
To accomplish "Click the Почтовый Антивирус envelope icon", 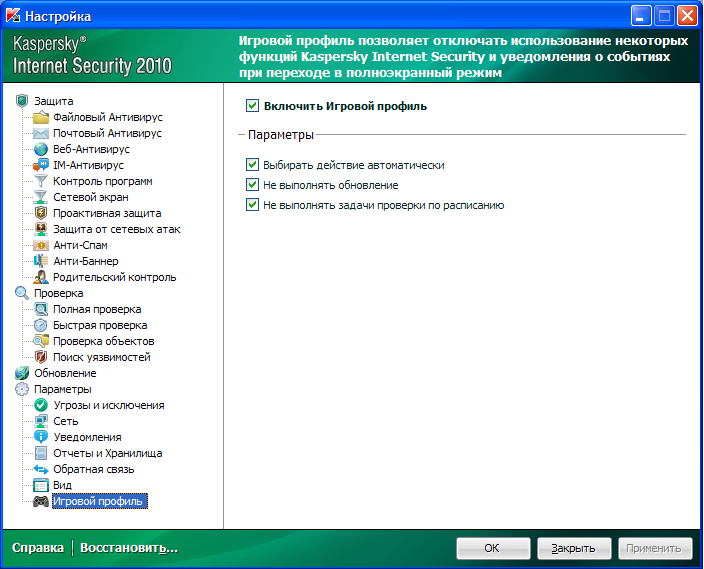I will pyautogui.click(x=41, y=133).
